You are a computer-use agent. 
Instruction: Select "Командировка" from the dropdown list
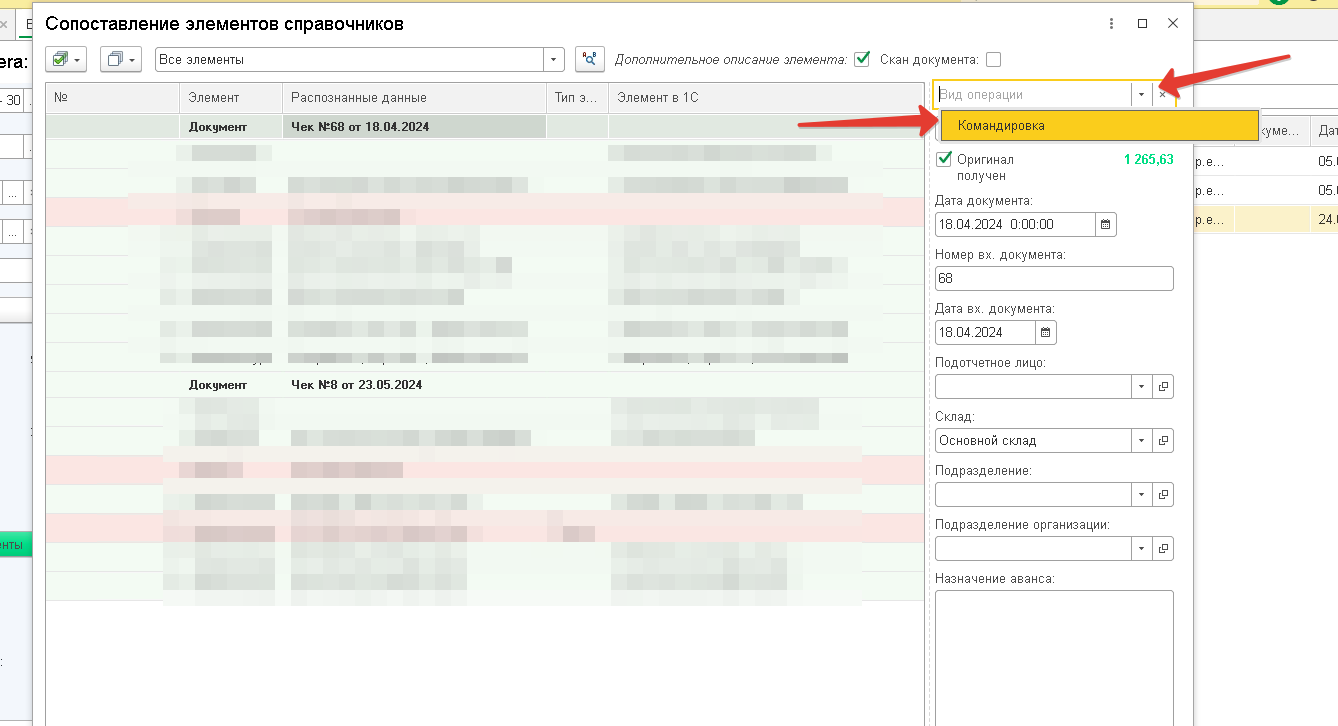1098,126
